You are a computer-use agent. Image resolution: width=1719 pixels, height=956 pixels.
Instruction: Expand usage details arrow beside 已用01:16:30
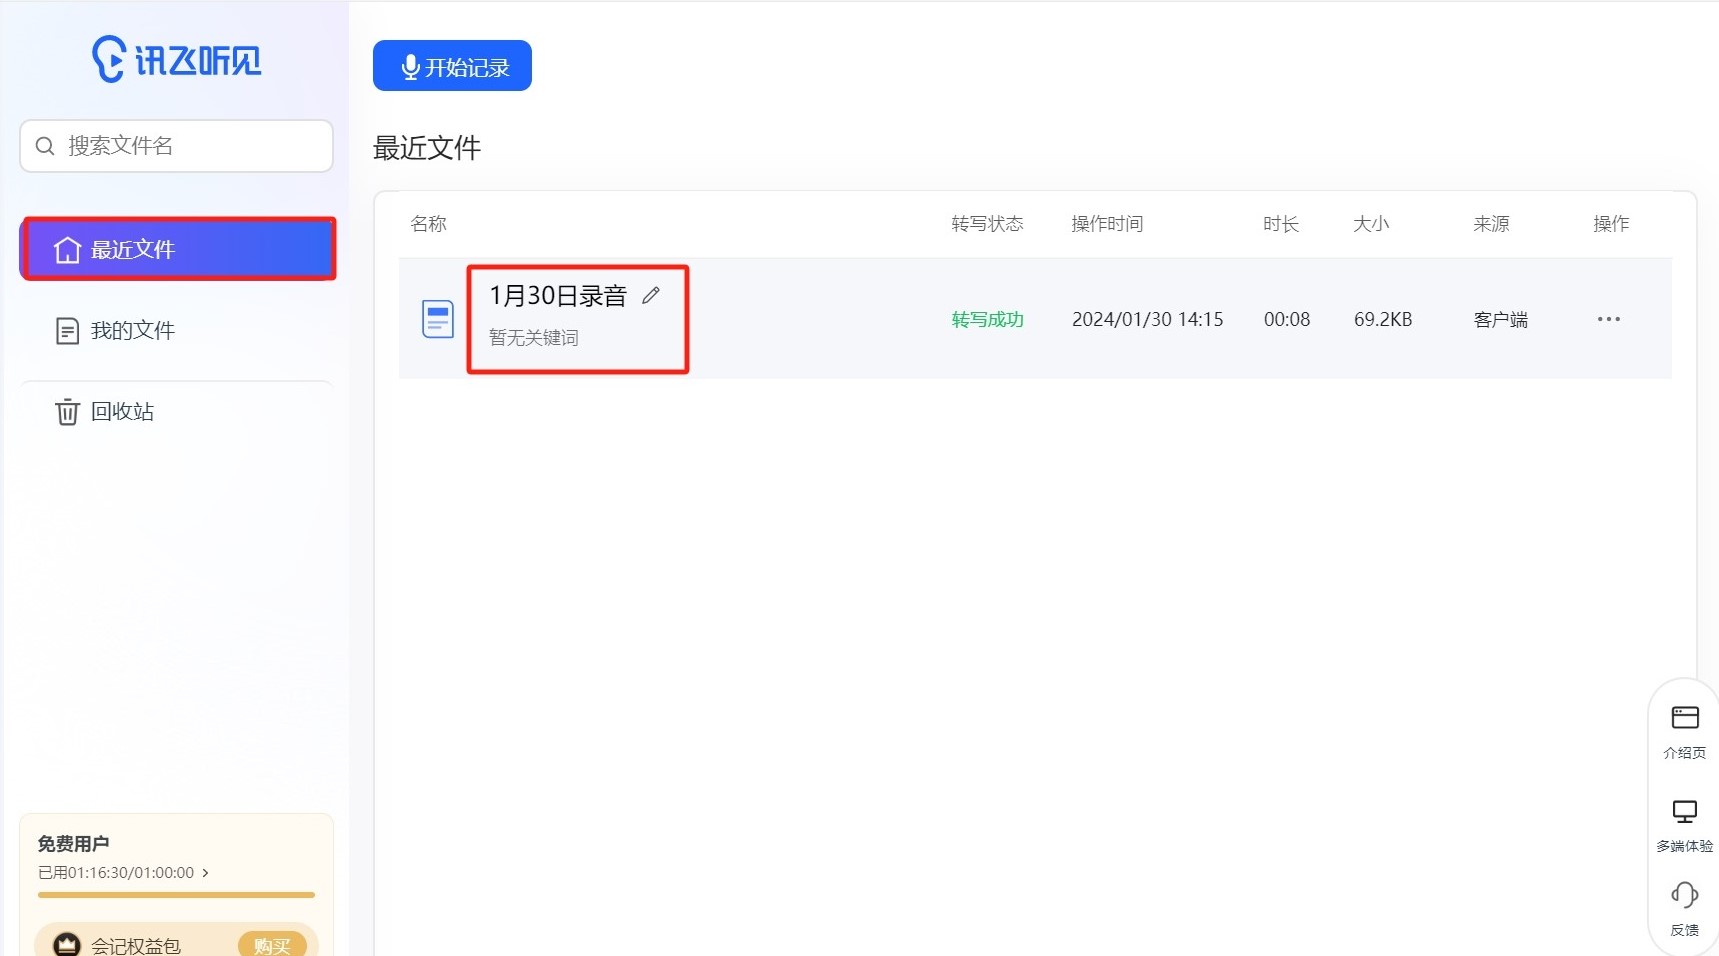coord(206,873)
